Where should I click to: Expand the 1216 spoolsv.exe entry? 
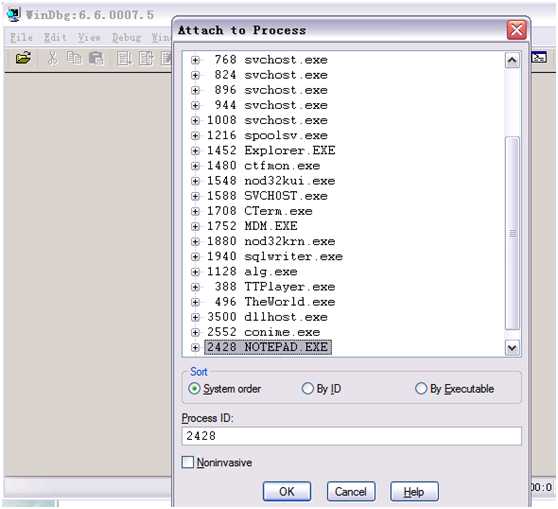coord(195,136)
